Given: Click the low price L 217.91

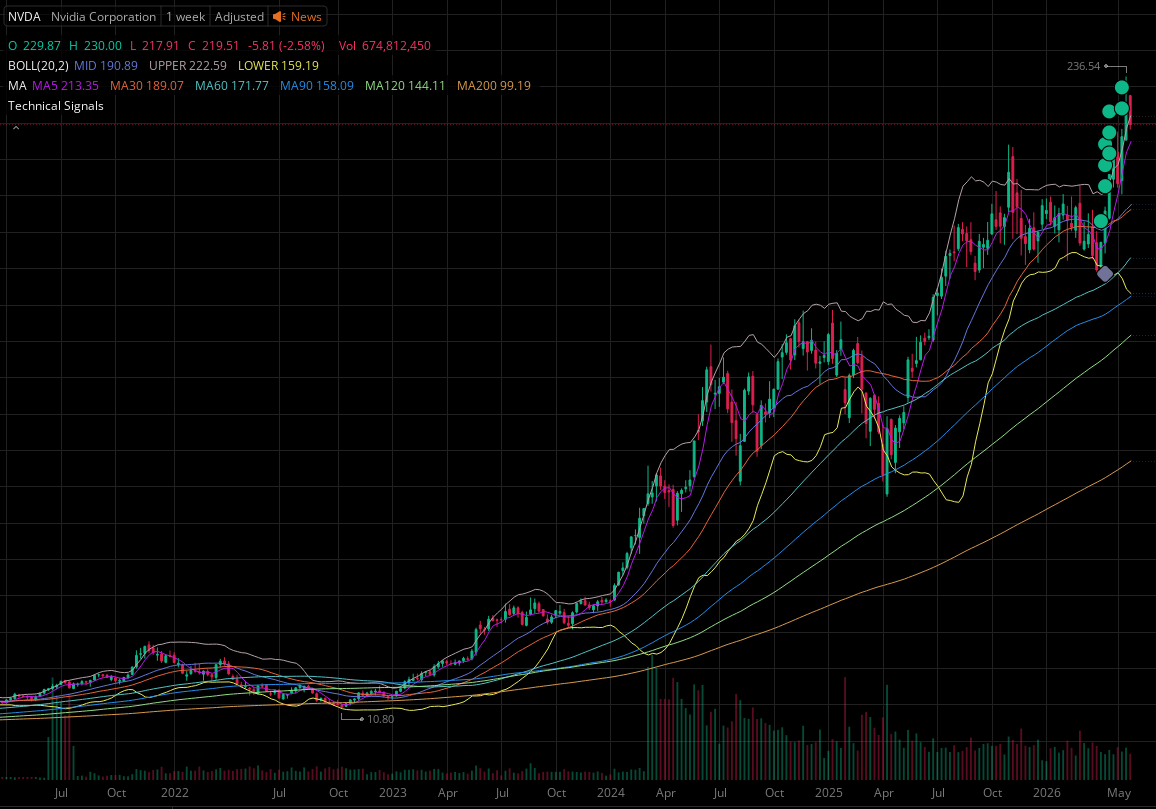Looking at the screenshot, I should tap(154, 46).
